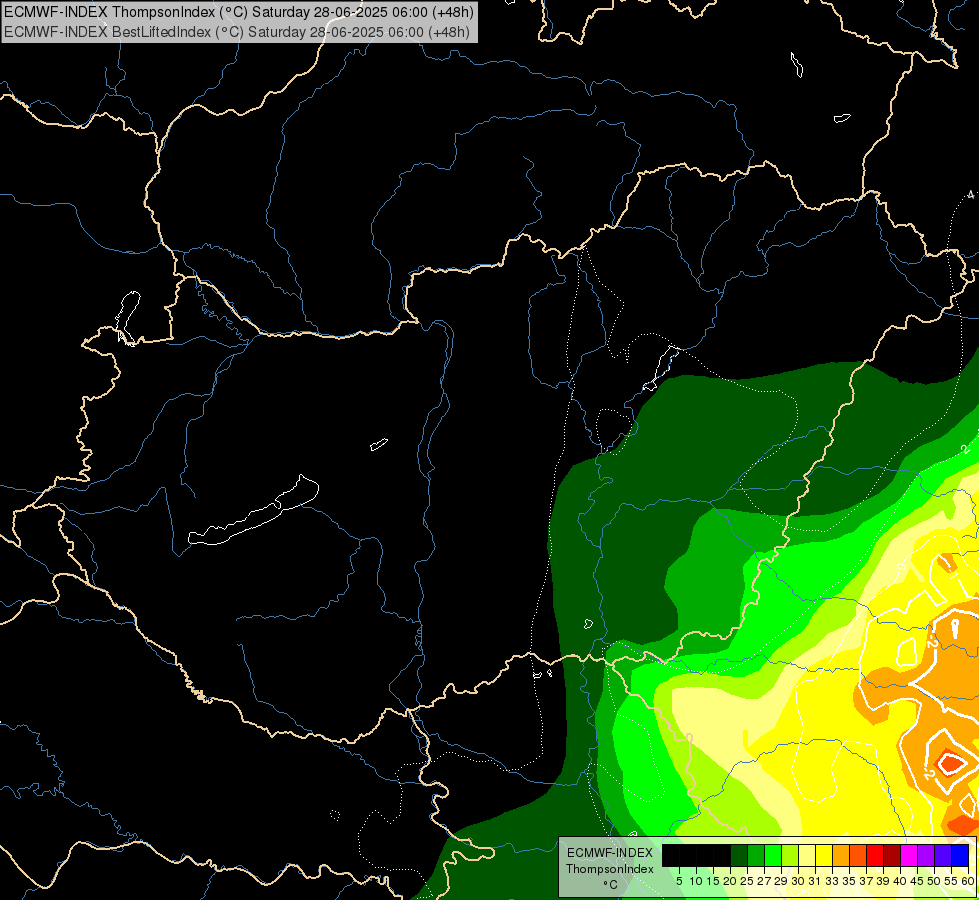
Task: Click the BestLiftedIndex title line at top
Action: point(237,32)
